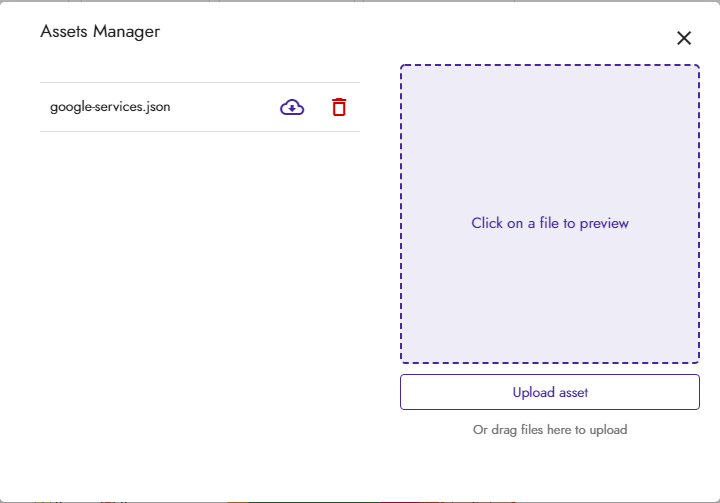The image size is (720, 503).
Task: Click the Upload asset button
Action: pyautogui.click(x=550, y=392)
